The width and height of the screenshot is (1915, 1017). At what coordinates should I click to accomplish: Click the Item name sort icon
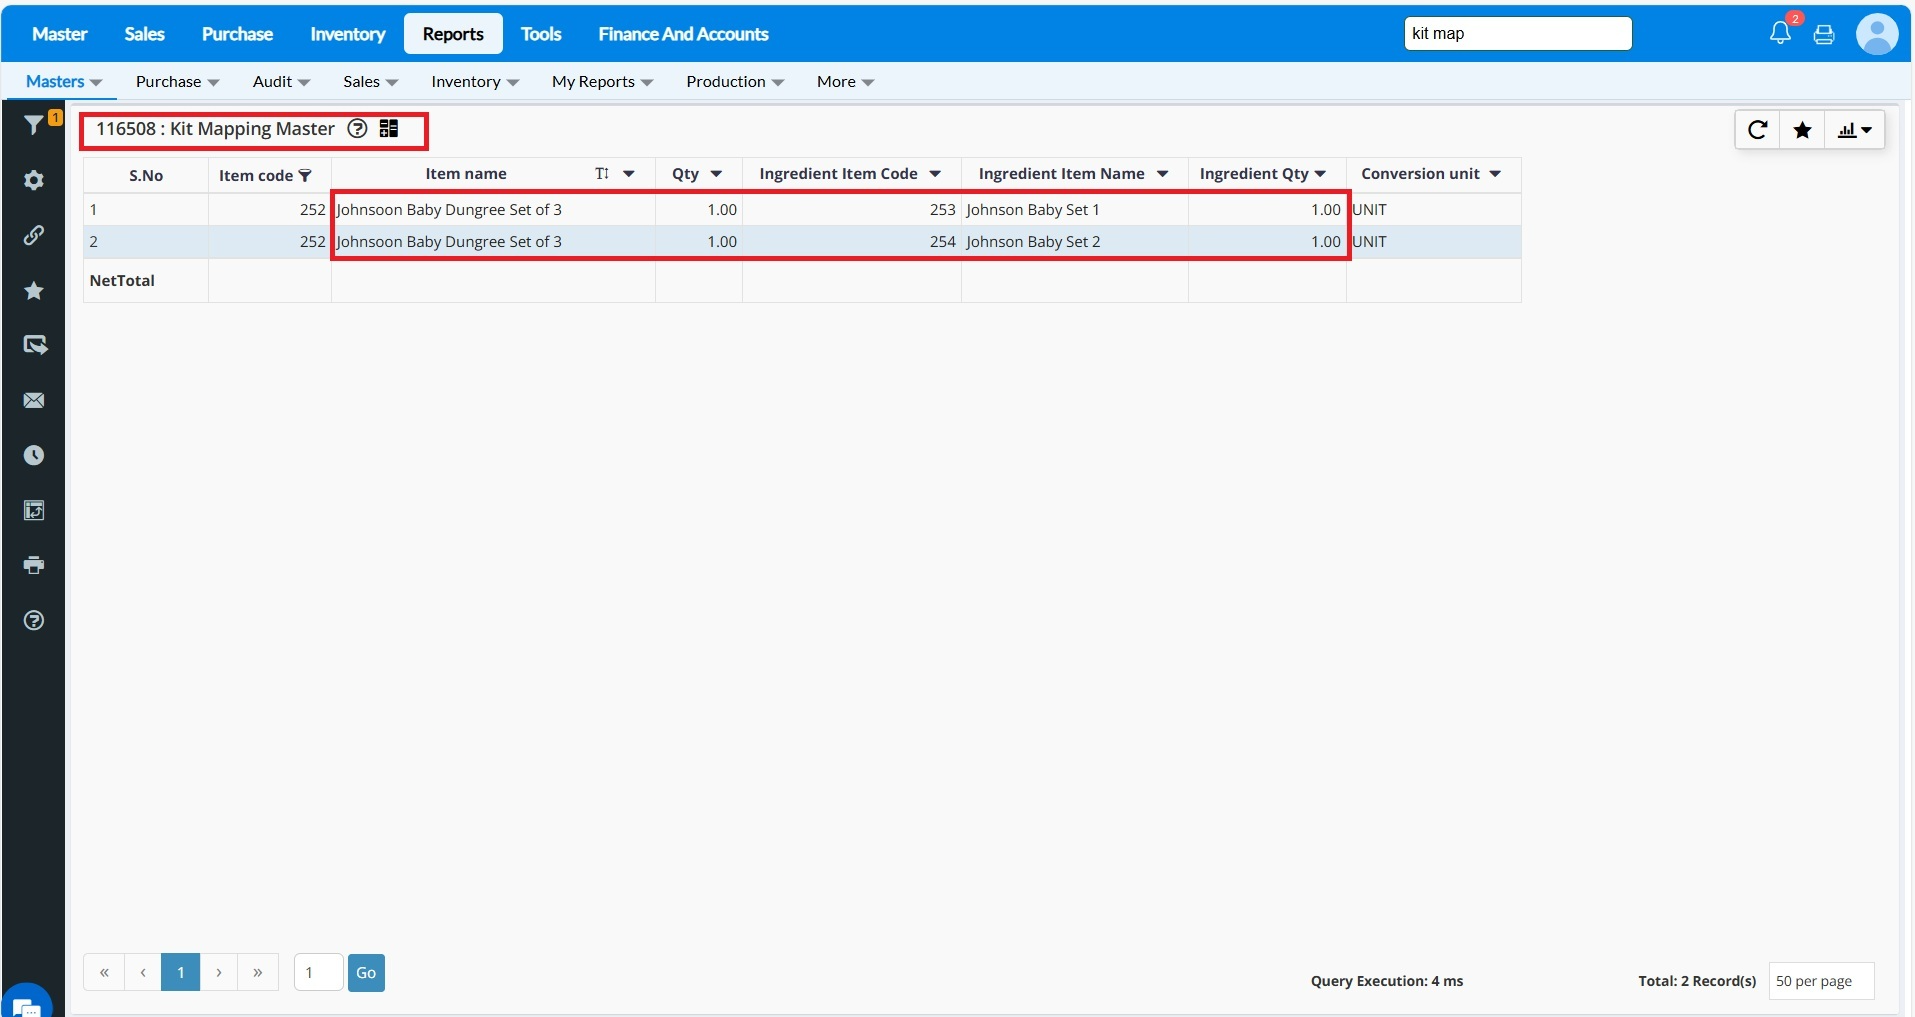(x=602, y=174)
